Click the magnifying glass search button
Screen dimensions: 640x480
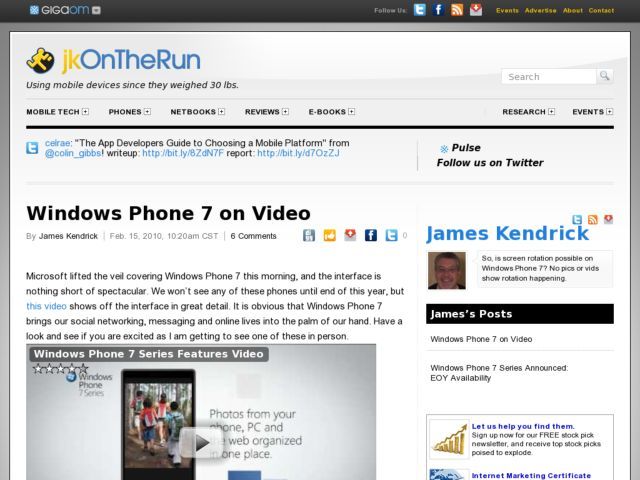604,76
